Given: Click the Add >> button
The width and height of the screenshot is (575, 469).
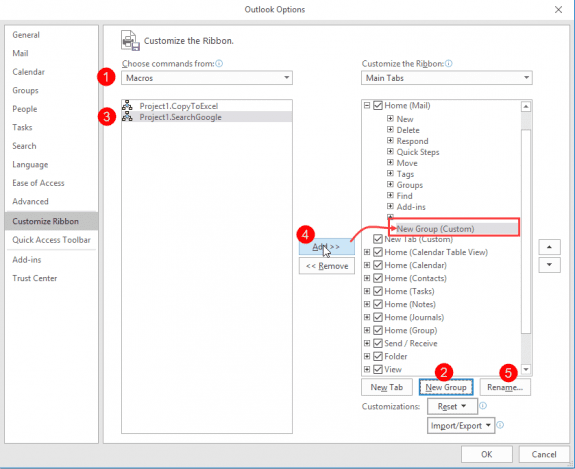Looking at the screenshot, I should 326,247.
